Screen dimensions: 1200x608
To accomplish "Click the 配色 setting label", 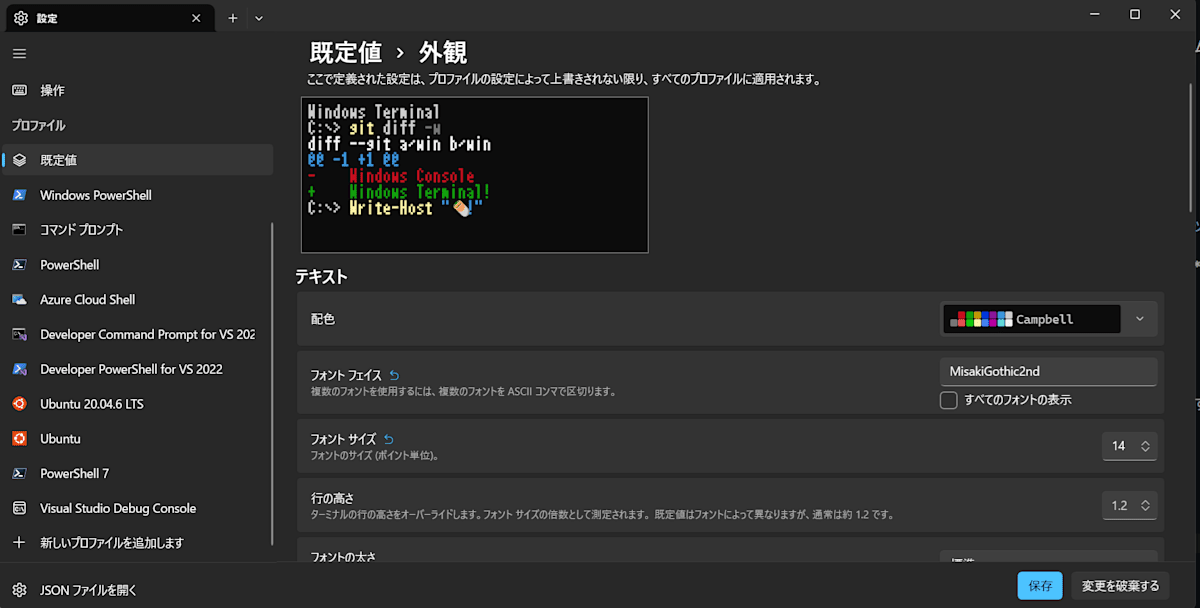I will pos(322,319).
